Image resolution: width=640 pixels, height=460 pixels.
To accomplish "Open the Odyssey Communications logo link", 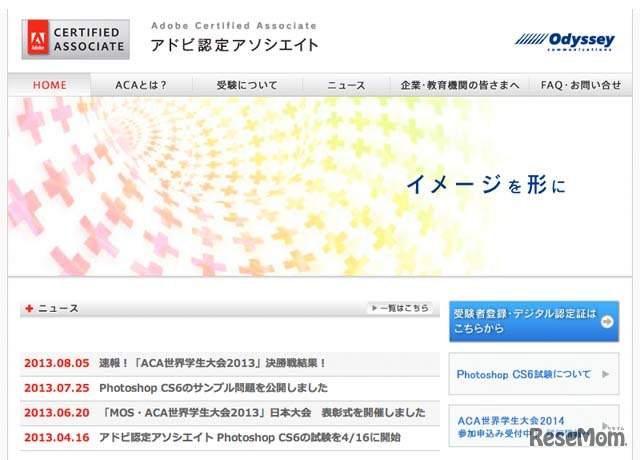I will pos(564,41).
